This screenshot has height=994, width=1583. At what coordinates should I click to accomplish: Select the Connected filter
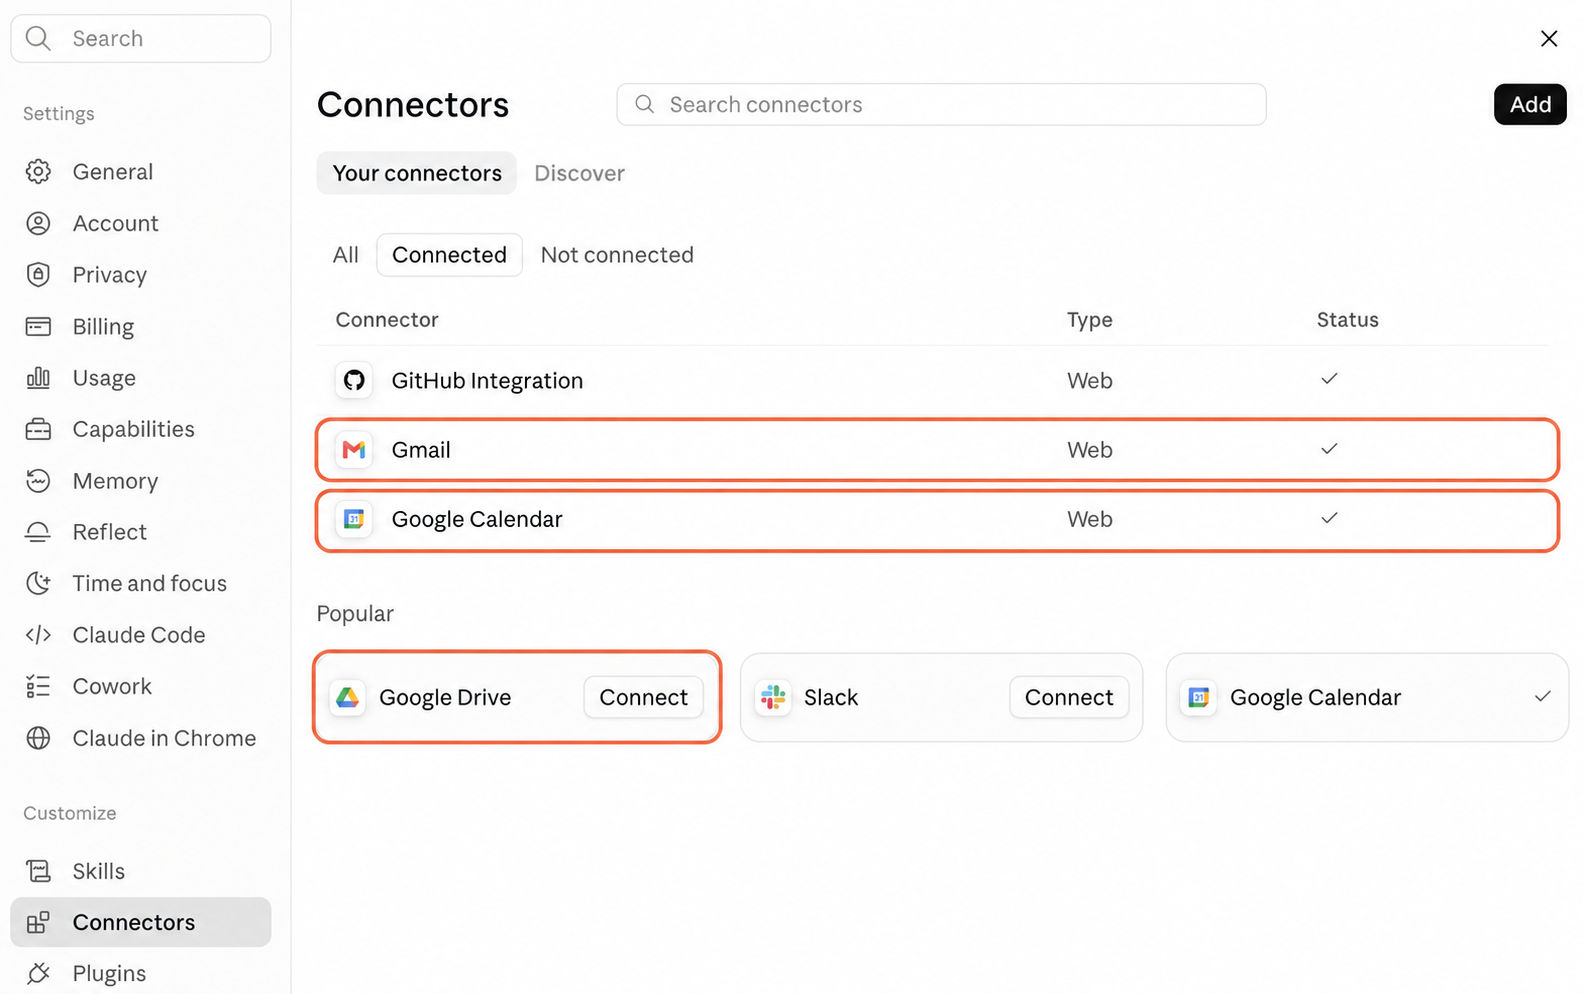(449, 255)
